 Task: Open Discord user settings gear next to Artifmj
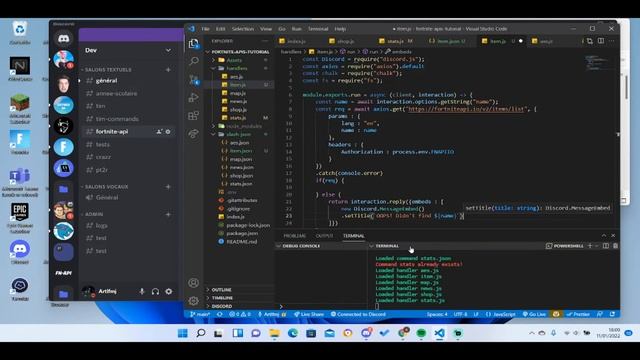point(169,291)
